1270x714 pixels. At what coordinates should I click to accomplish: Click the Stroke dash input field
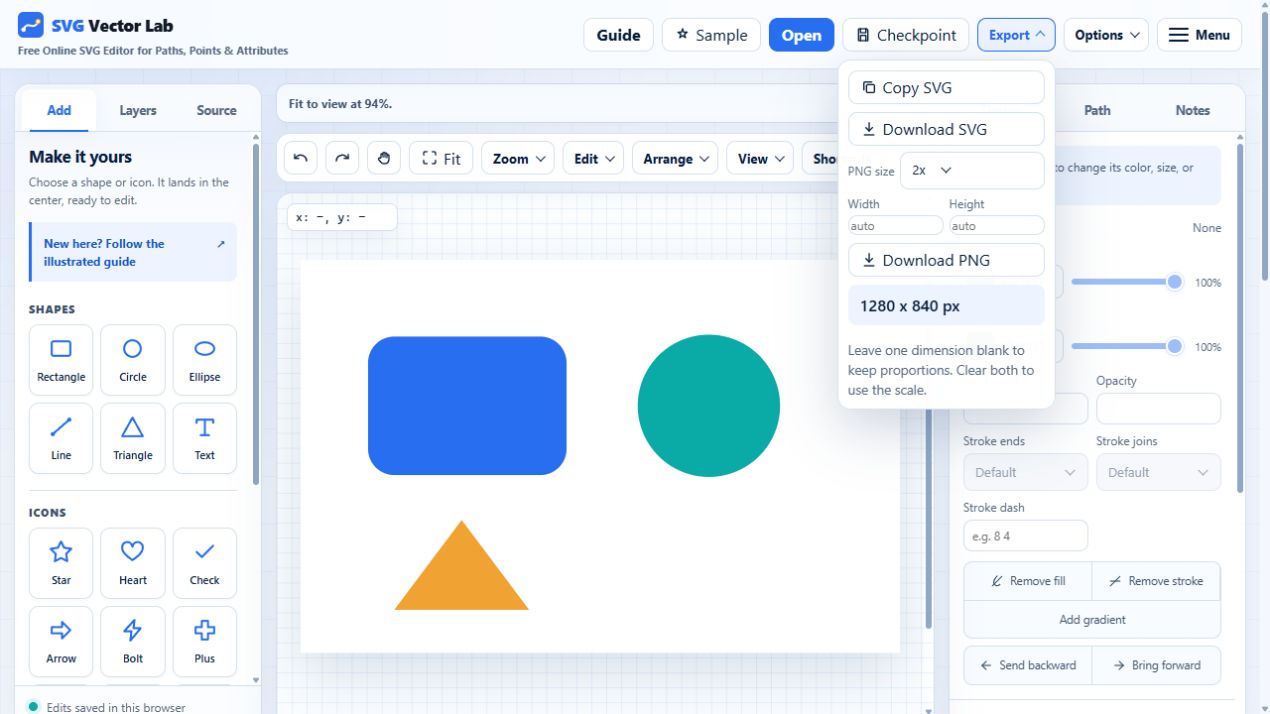click(1025, 535)
